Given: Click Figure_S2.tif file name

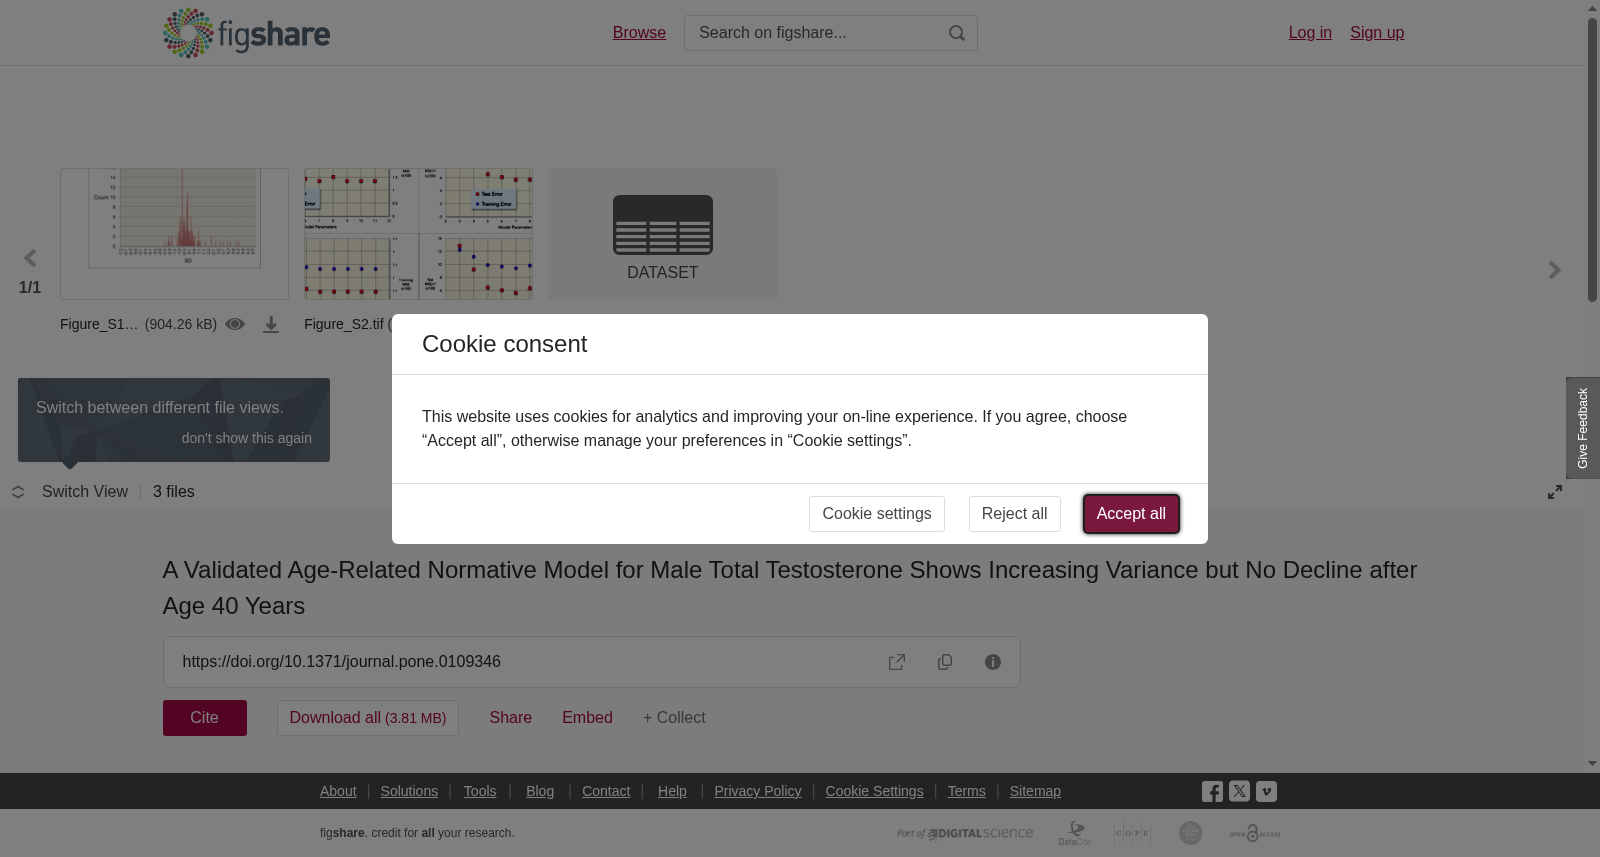Looking at the screenshot, I should point(344,324).
